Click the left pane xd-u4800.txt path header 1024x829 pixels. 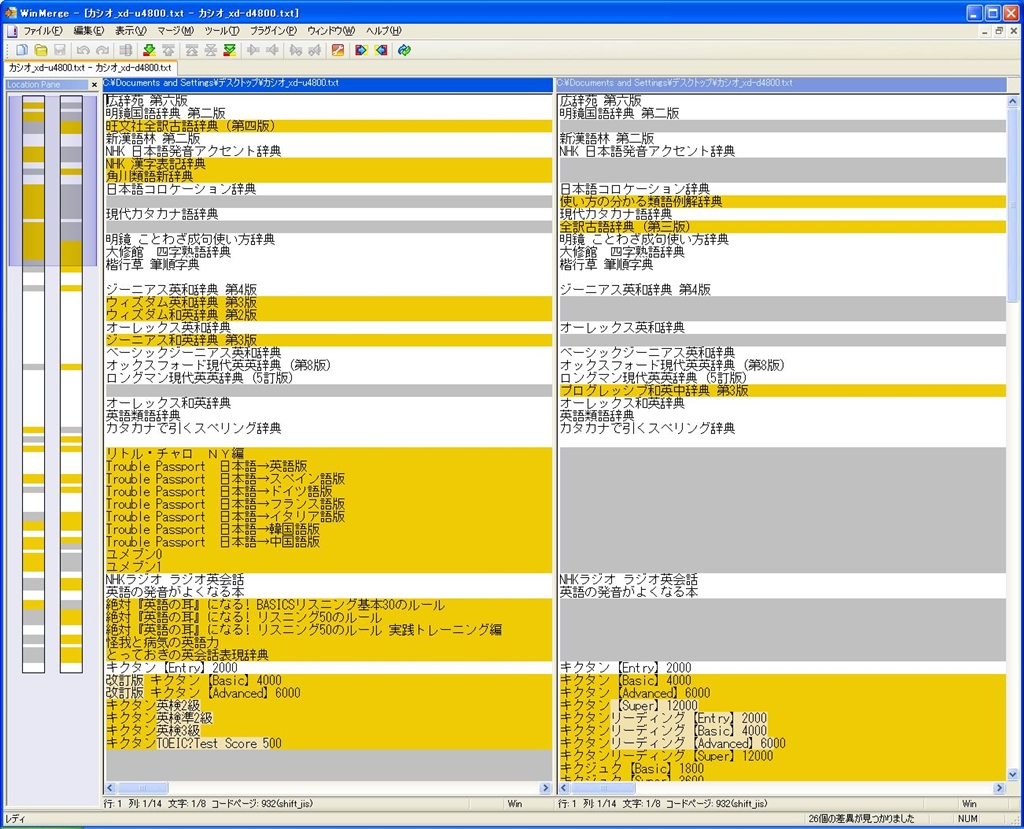point(328,84)
